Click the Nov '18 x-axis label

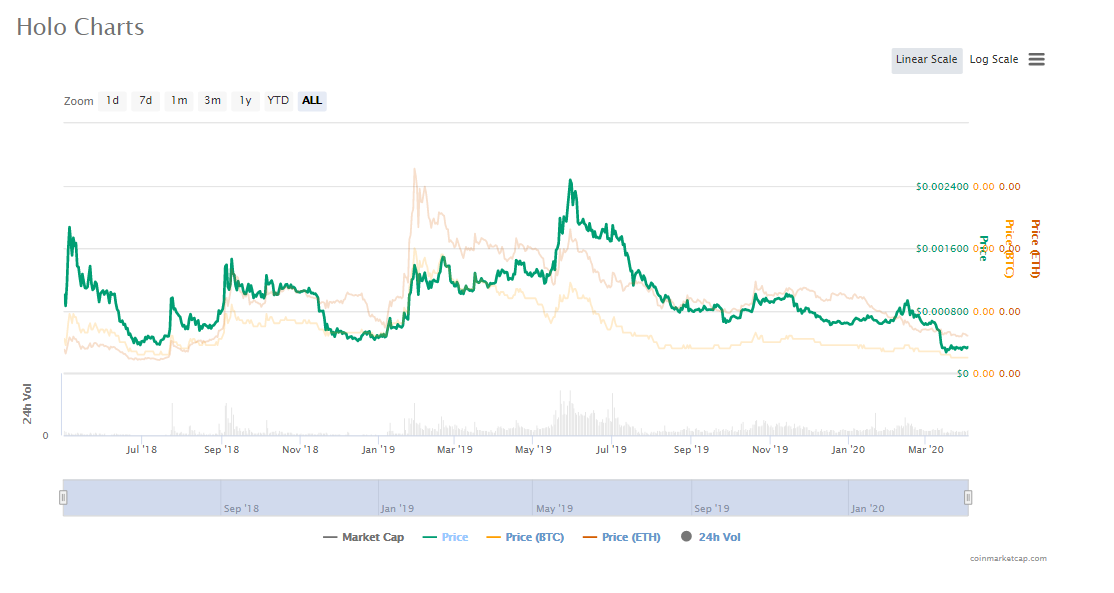point(301,450)
